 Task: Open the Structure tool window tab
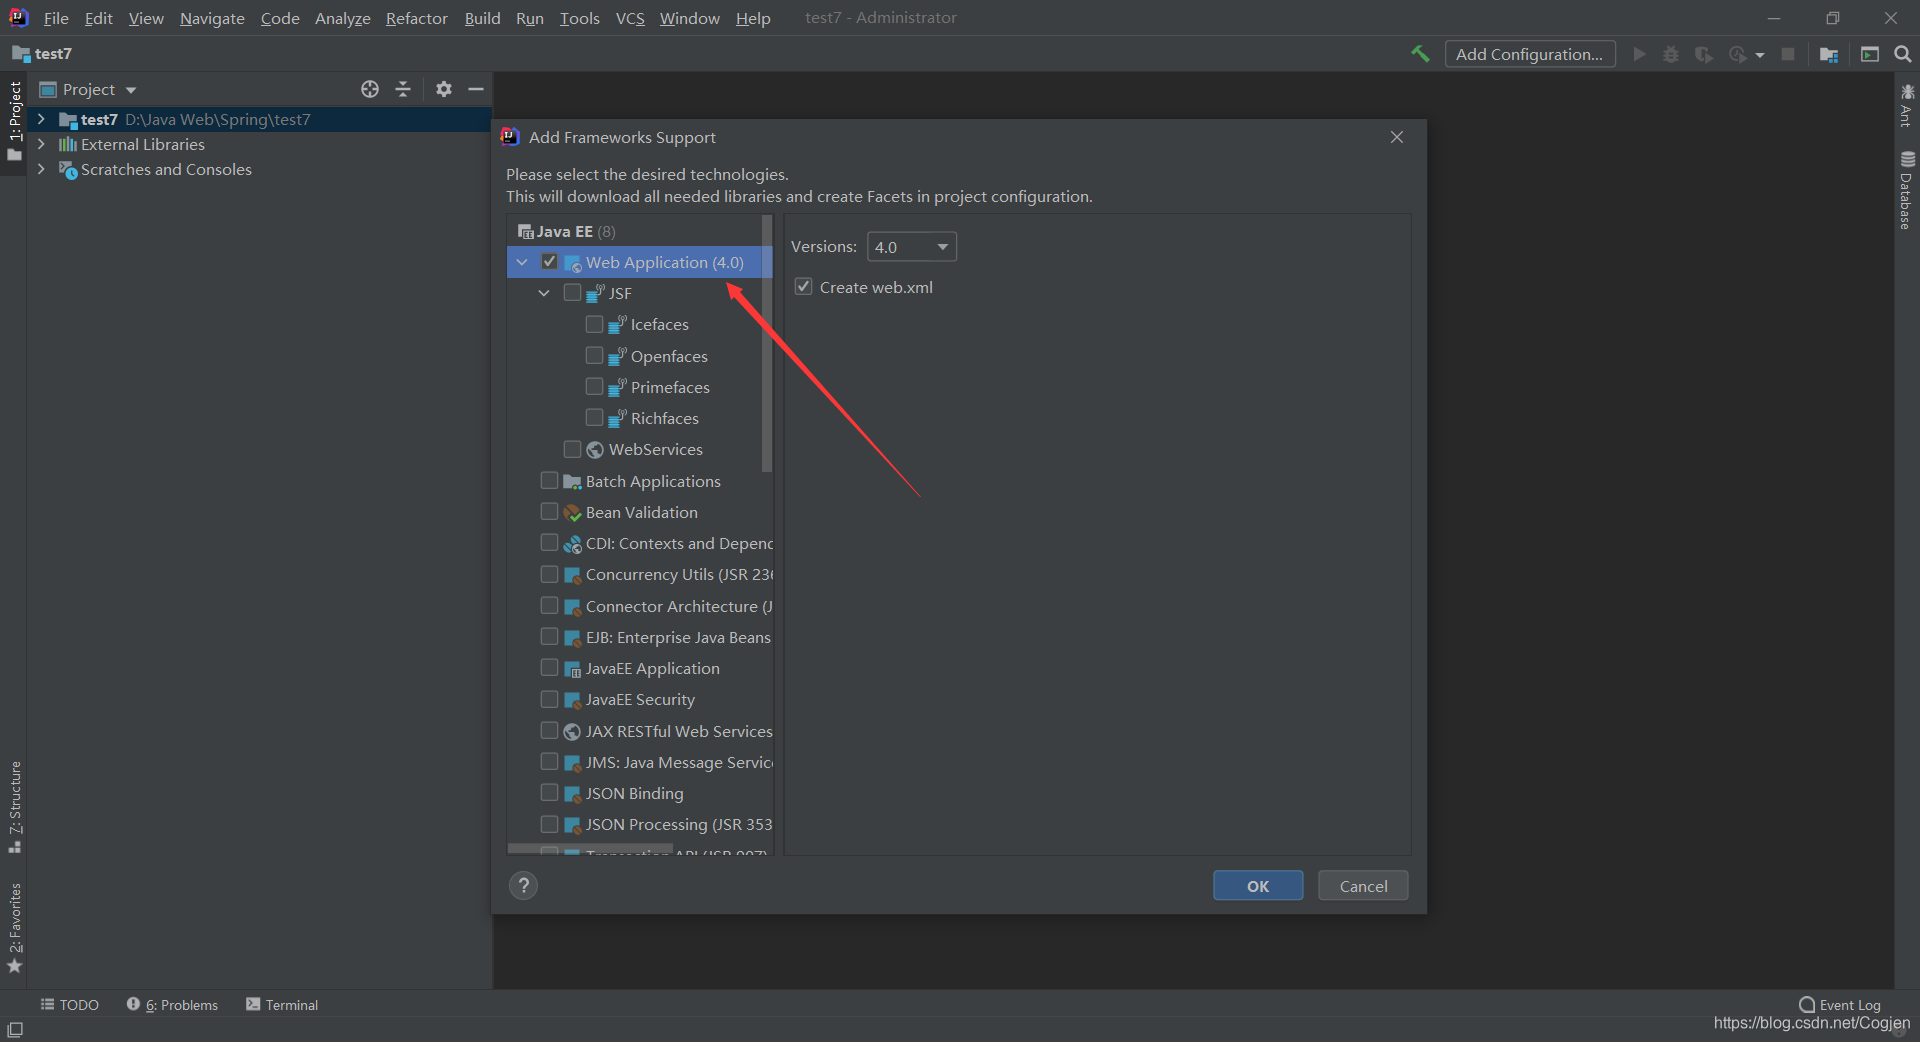click(x=15, y=807)
